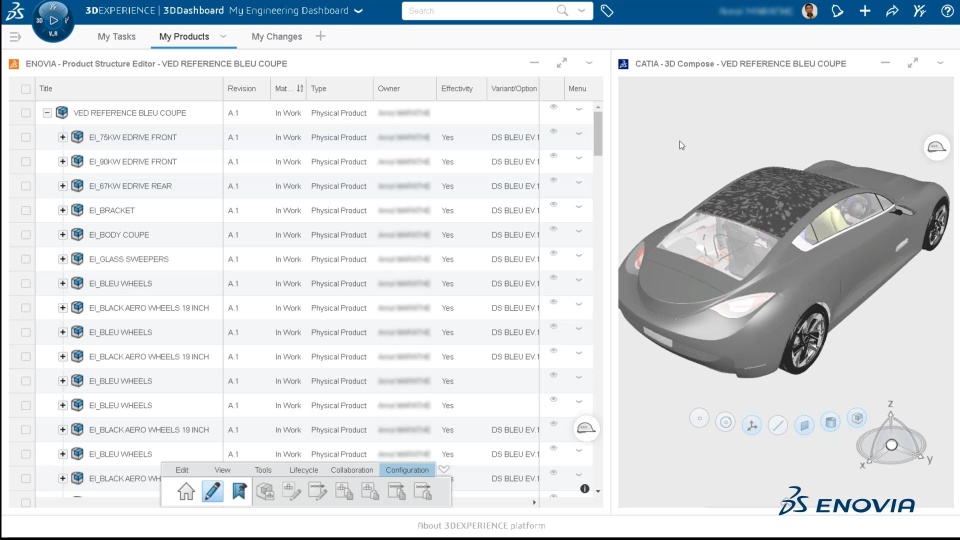Open notifications icon in top bar

click(x=837, y=11)
